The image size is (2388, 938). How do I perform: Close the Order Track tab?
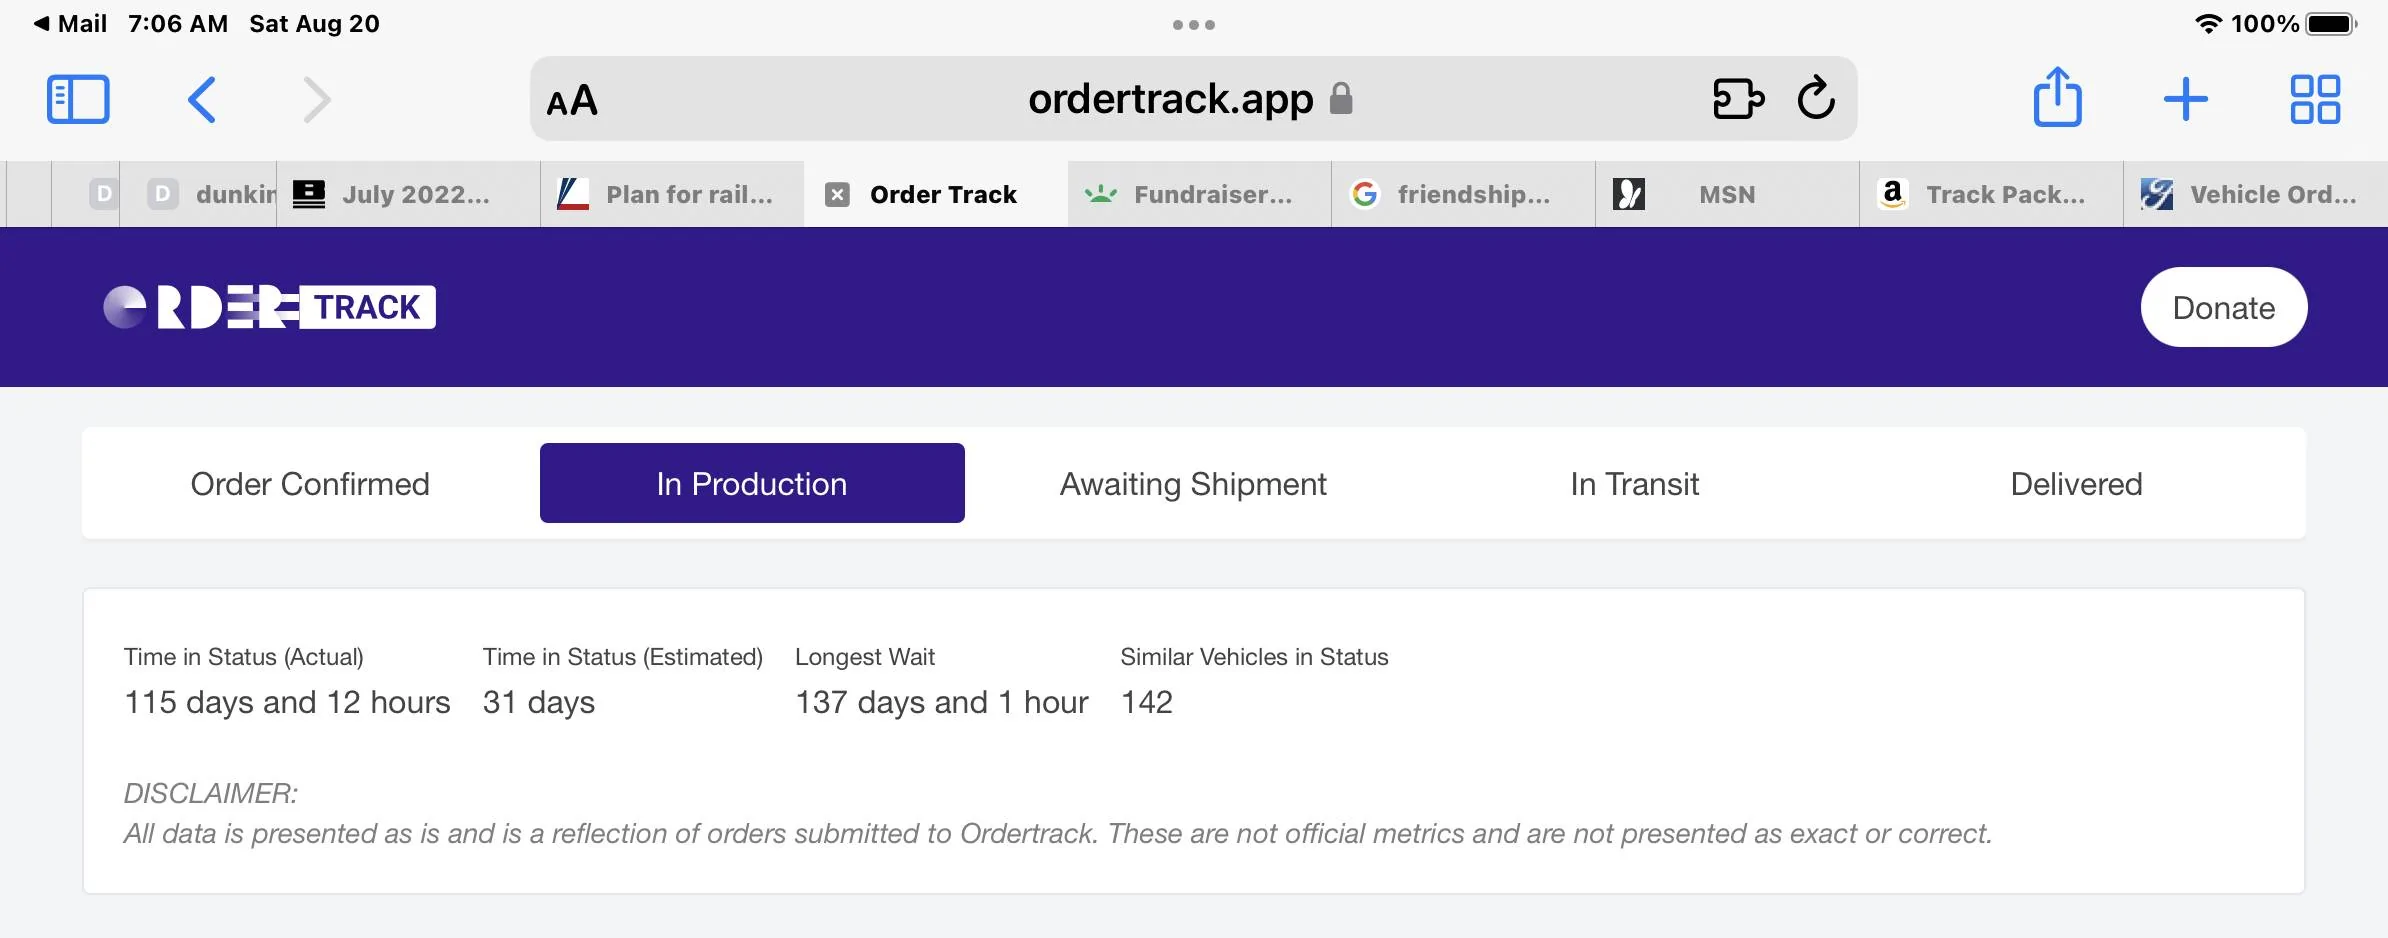click(x=837, y=195)
